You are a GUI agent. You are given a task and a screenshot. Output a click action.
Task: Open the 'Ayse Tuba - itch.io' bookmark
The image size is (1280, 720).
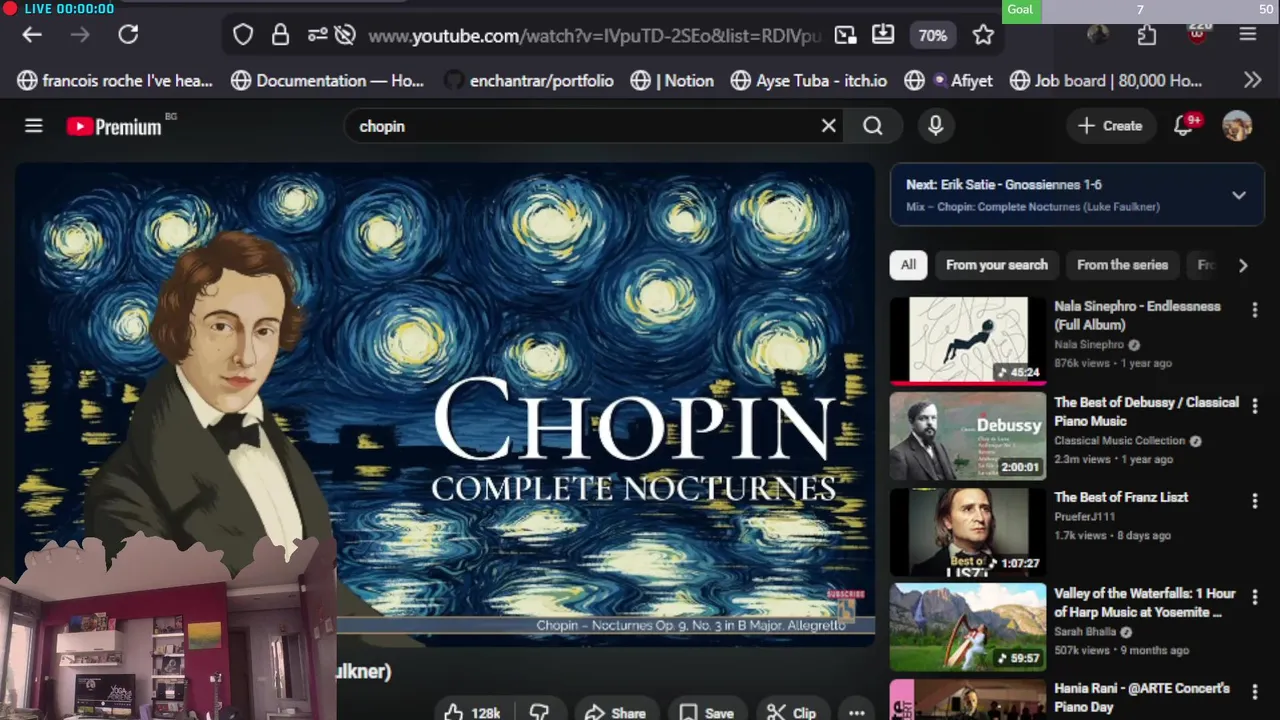808,81
